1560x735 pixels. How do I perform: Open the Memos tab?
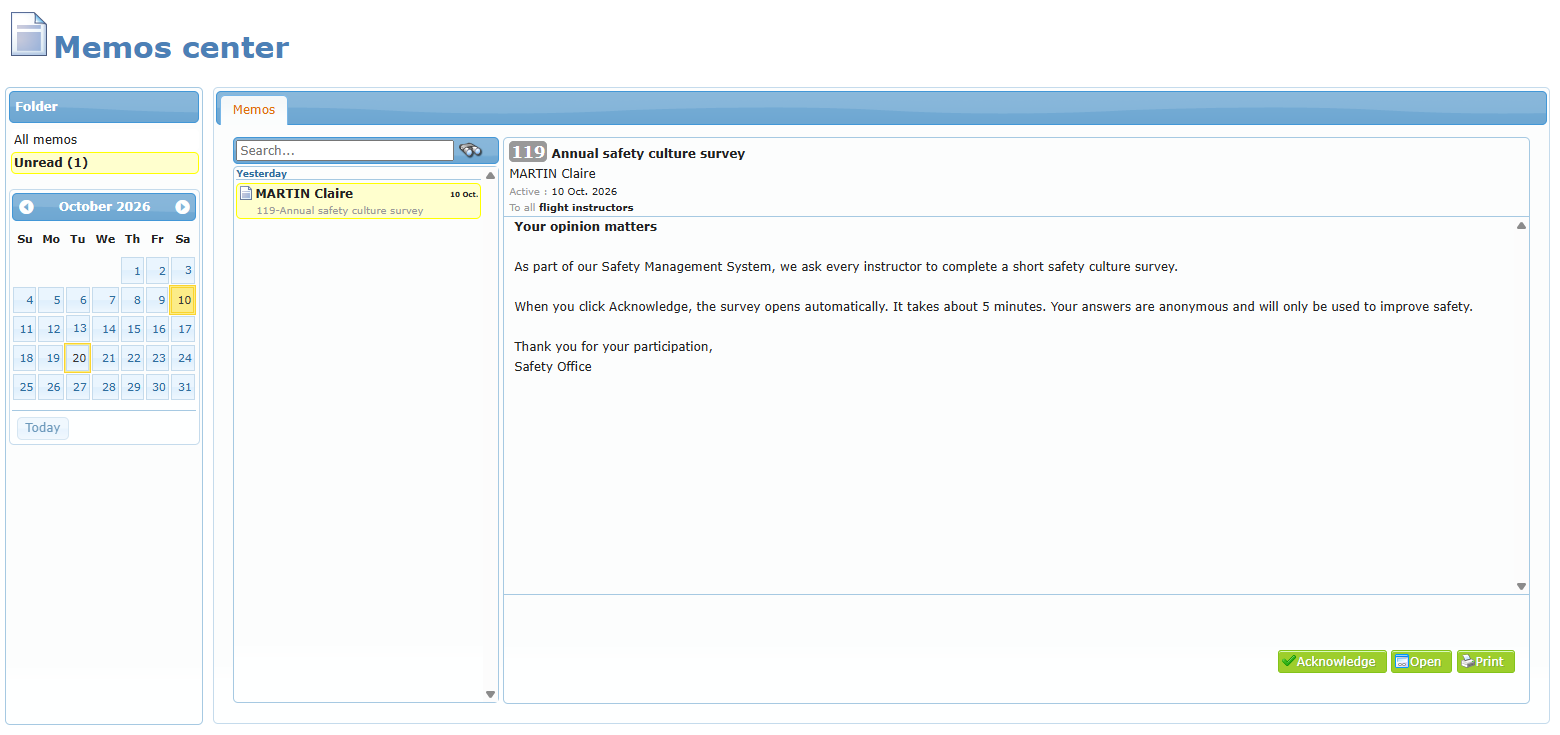coord(254,110)
